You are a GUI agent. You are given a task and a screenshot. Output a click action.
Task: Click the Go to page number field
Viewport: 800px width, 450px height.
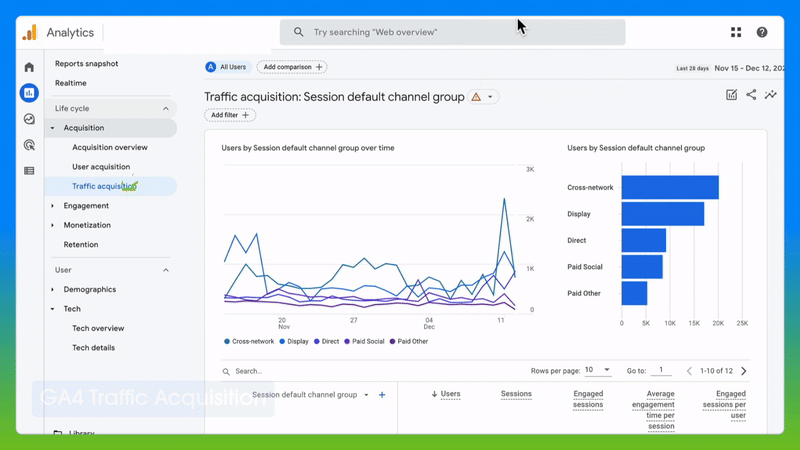pos(661,370)
